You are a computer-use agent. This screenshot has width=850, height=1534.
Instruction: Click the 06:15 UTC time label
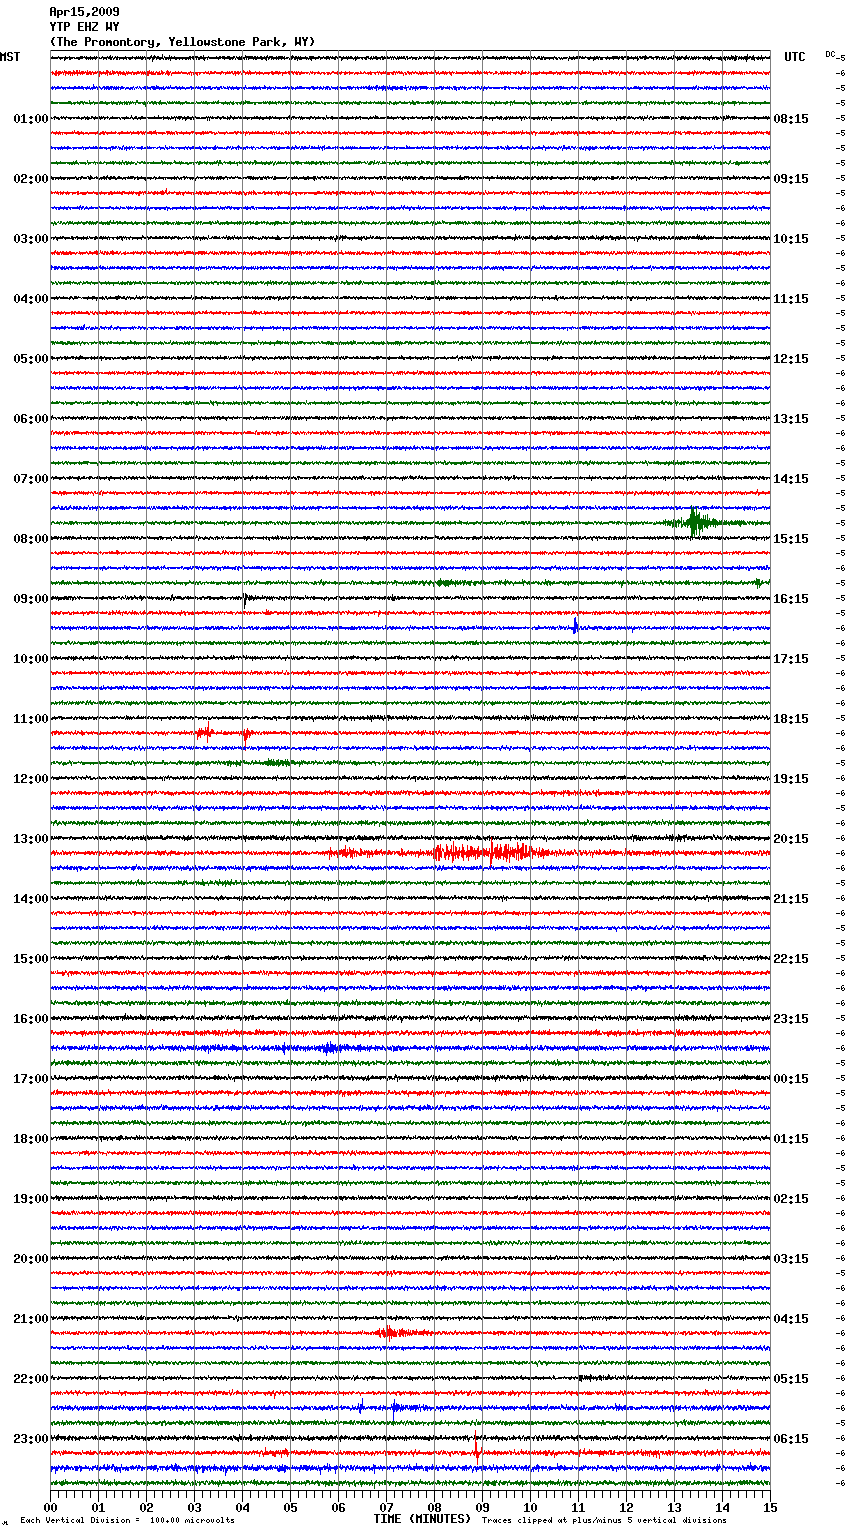(791, 1439)
